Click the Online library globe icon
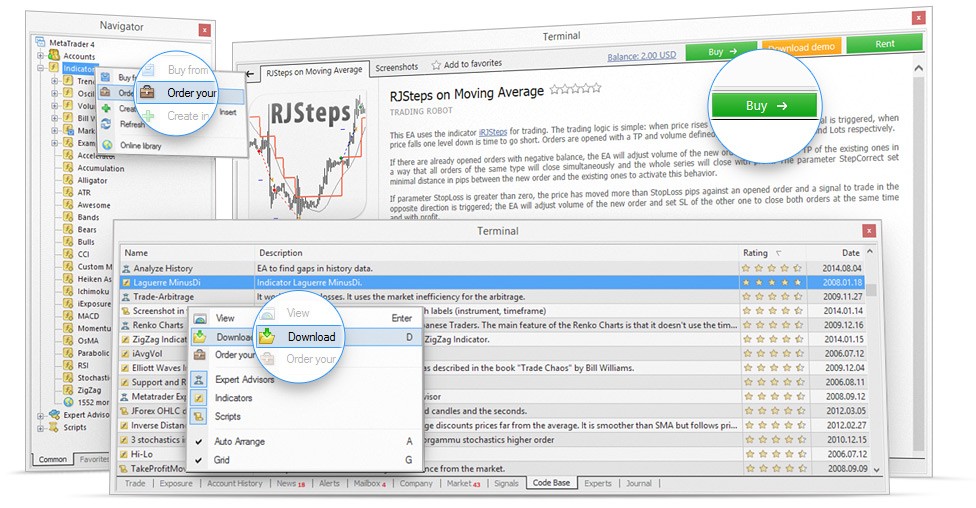This screenshot has width=976, height=508. [106, 146]
